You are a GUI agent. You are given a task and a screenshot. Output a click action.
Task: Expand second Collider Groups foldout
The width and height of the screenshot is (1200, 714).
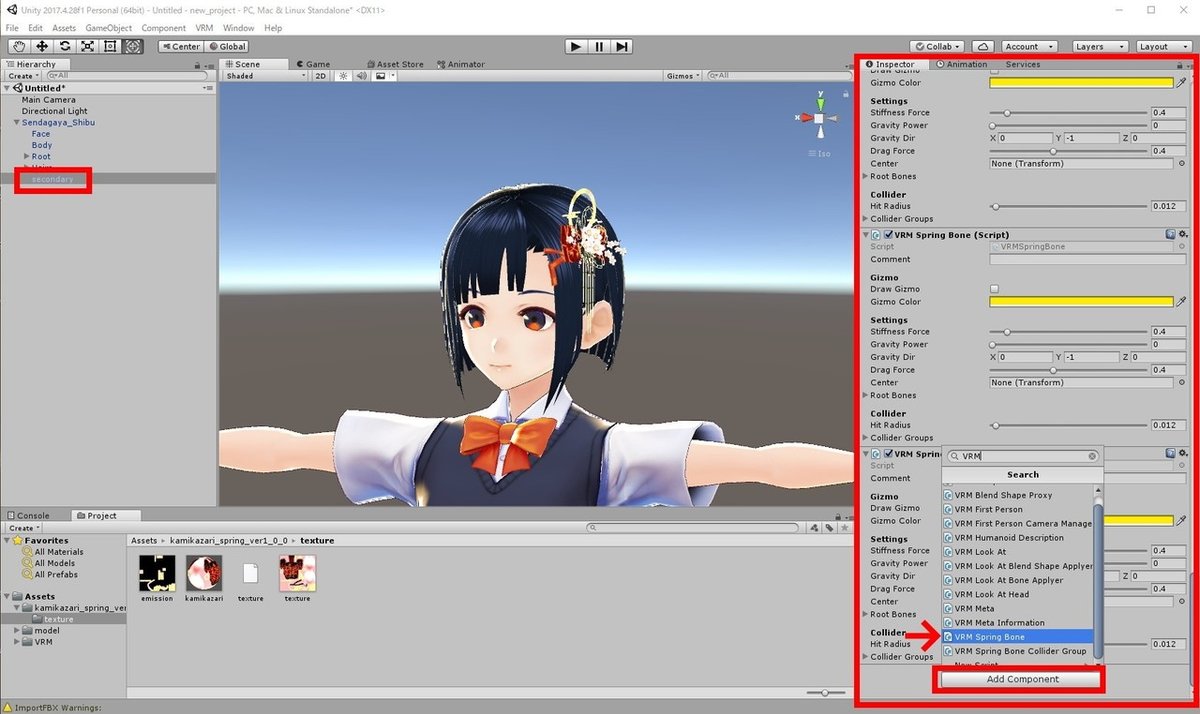click(866, 438)
